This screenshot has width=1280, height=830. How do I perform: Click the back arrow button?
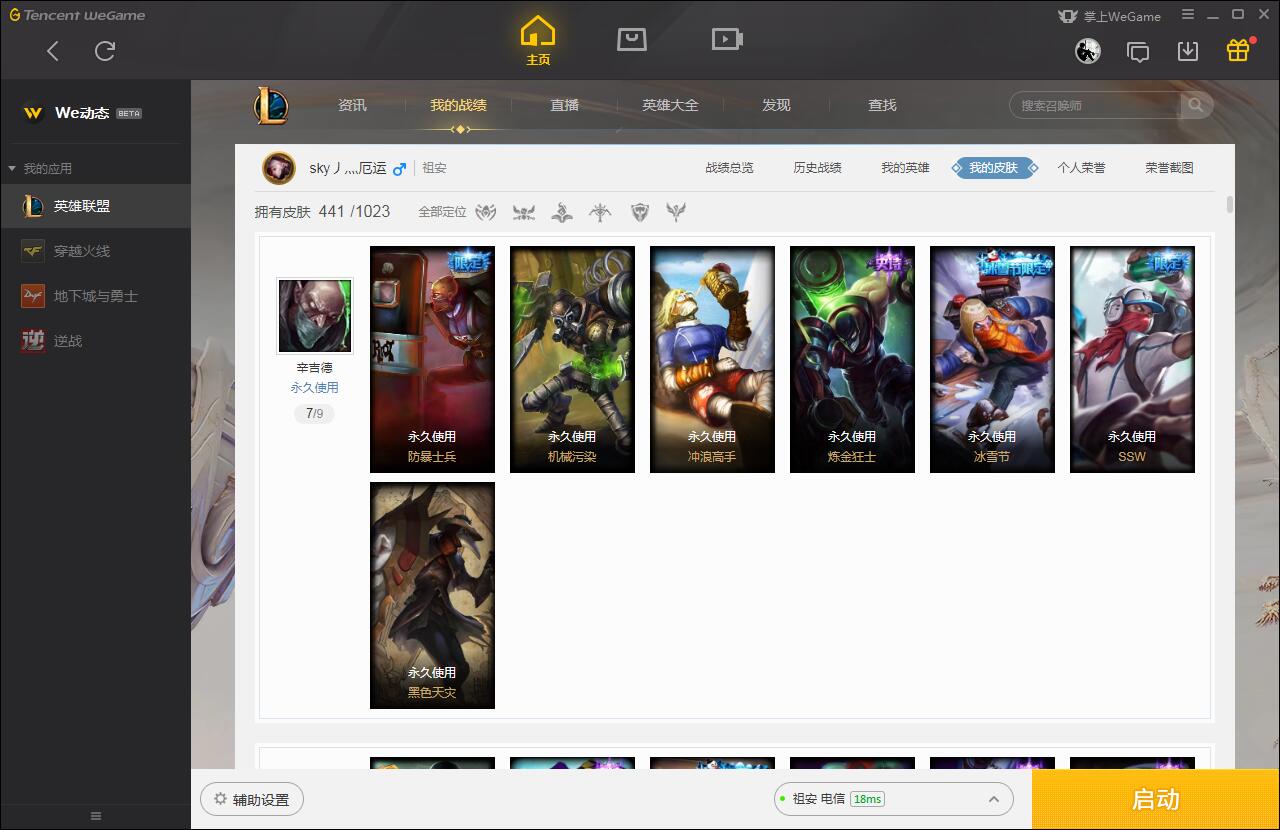coord(53,51)
